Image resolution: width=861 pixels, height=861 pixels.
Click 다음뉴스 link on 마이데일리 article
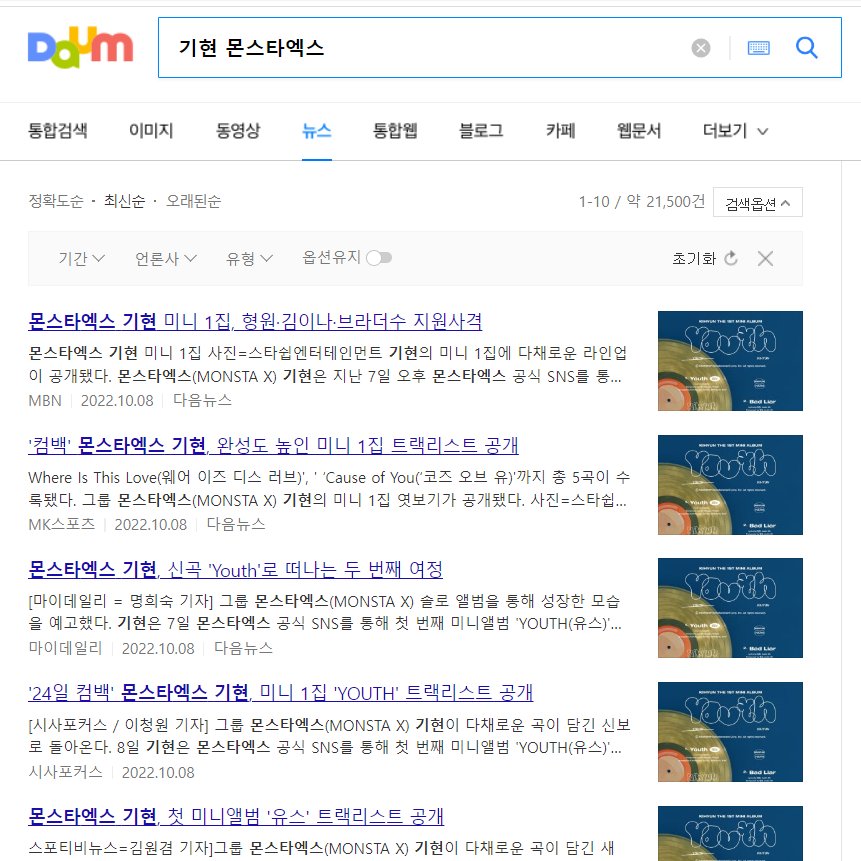coord(243,648)
